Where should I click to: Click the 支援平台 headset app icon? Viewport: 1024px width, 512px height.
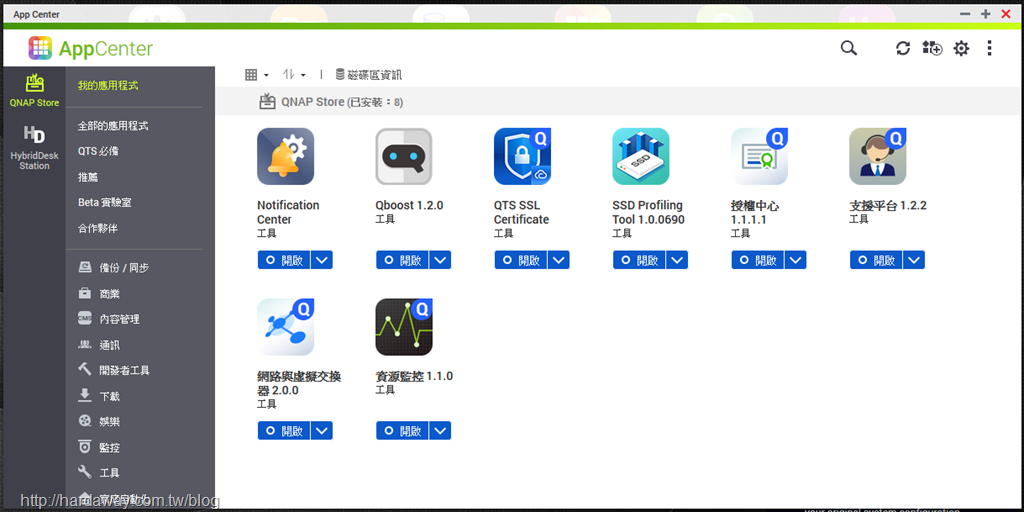pos(878,157)
